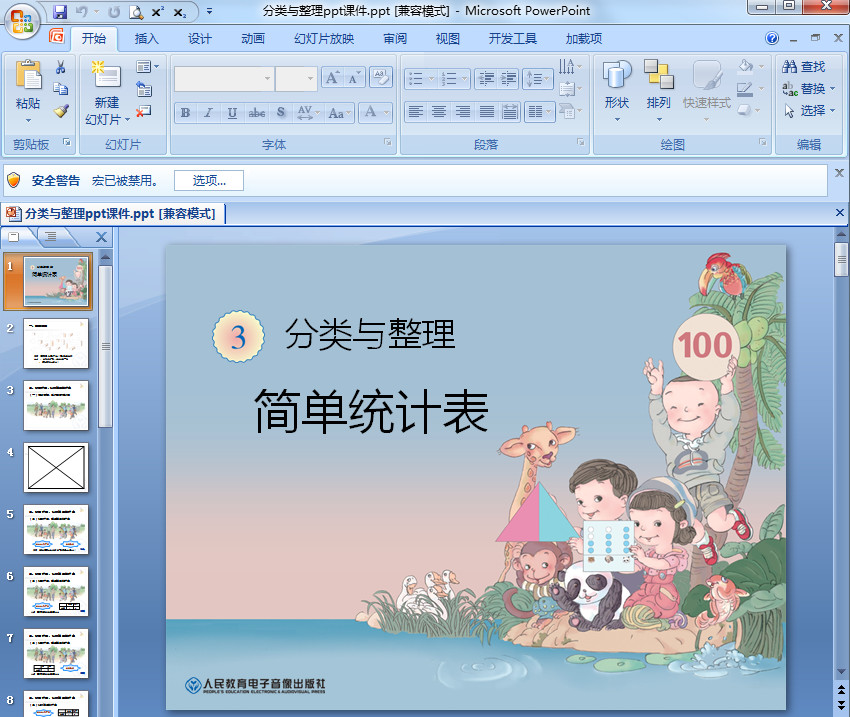Click the Subscript x₂ quick access icon
The height and width of the screenshot is (717, 850).
[179, 12]
